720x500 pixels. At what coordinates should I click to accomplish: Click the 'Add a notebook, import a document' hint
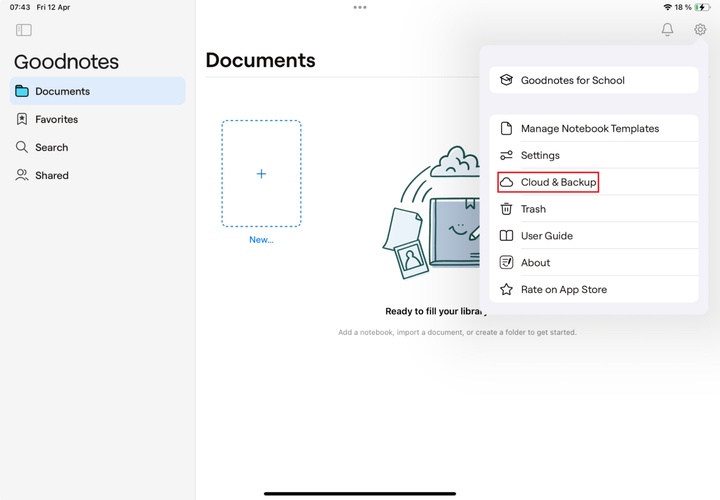coord(457,332)
